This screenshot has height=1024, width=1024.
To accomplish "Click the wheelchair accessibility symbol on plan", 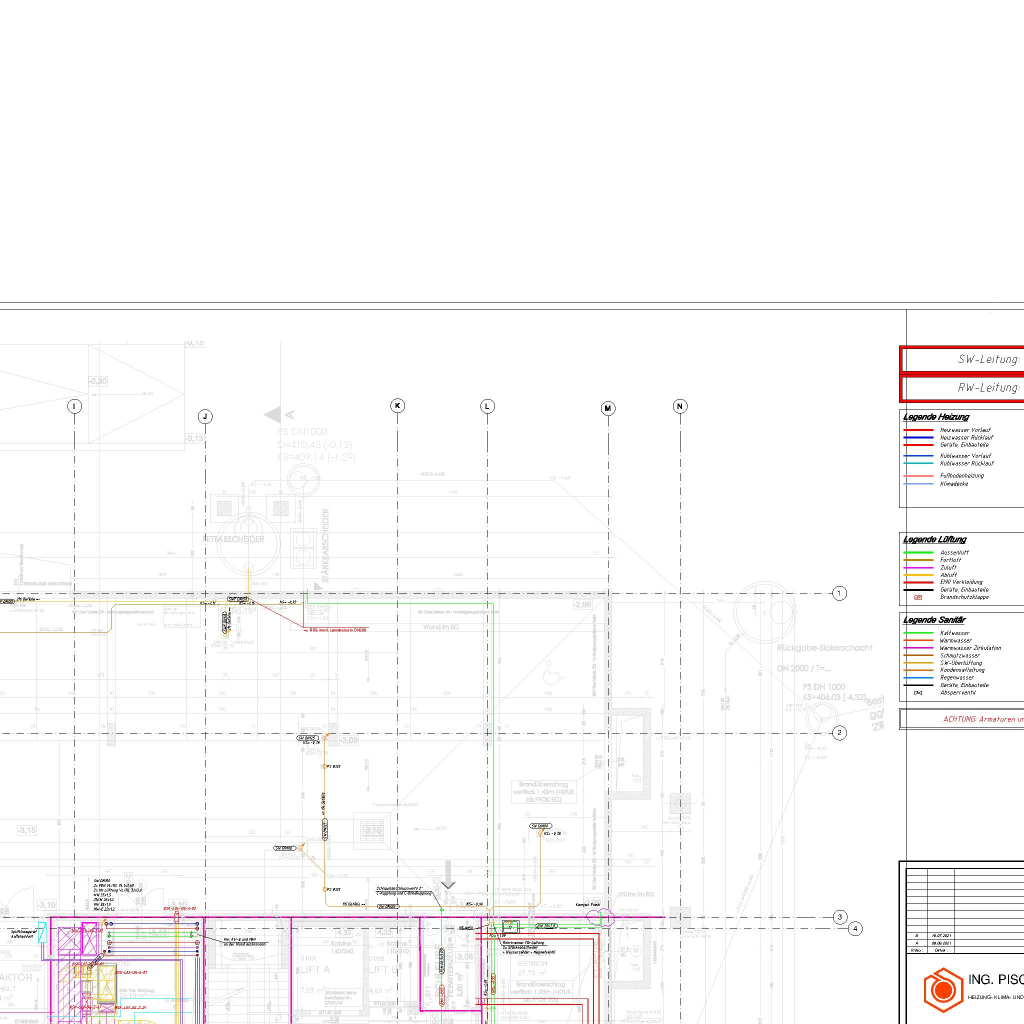I will 552,671.
